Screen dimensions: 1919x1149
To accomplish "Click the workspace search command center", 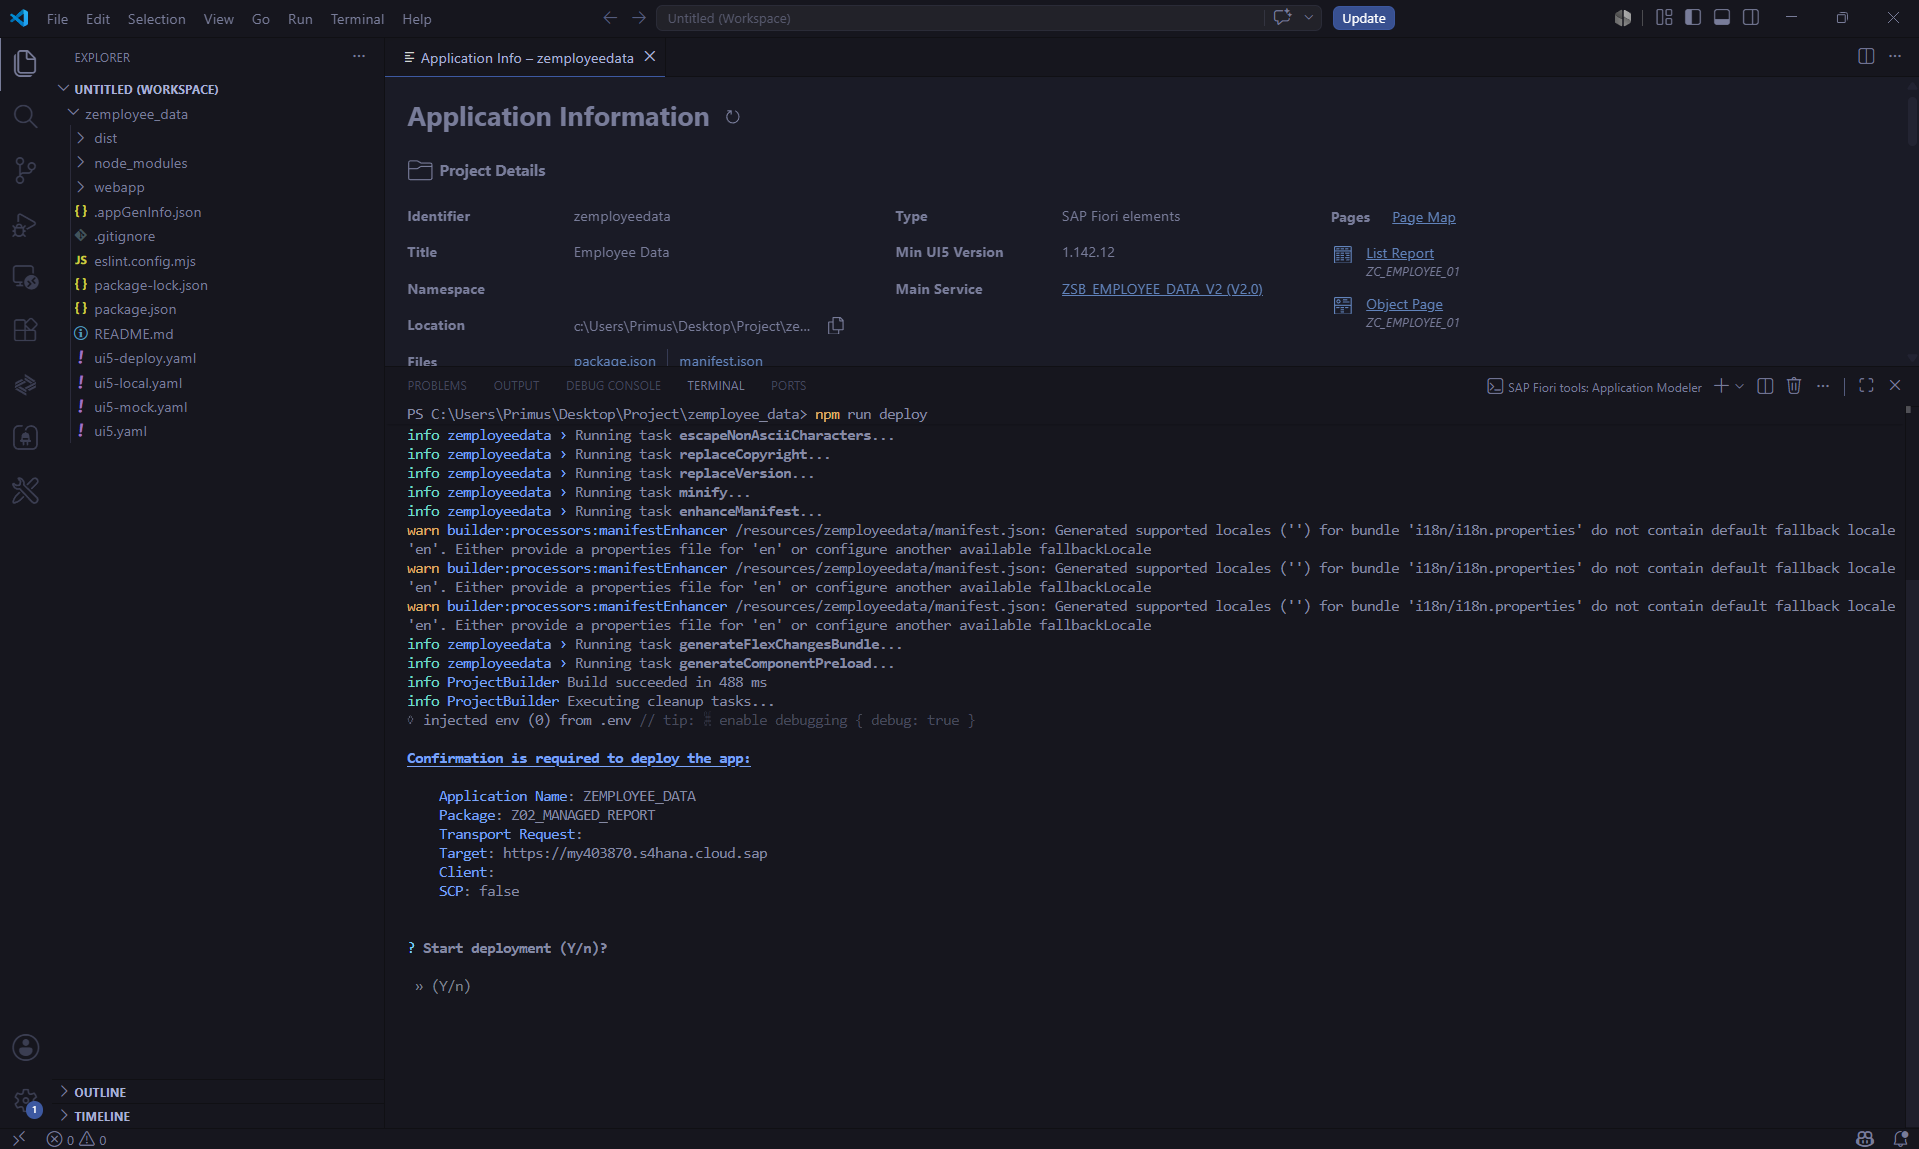I will 960,18.
